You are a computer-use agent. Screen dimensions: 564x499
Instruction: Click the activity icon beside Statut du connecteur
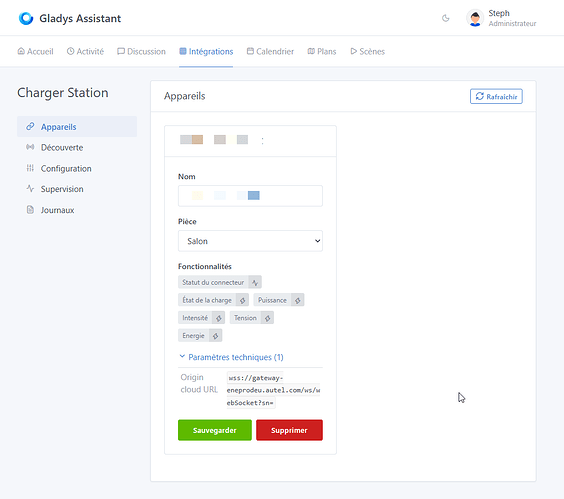tap(255, 282)
